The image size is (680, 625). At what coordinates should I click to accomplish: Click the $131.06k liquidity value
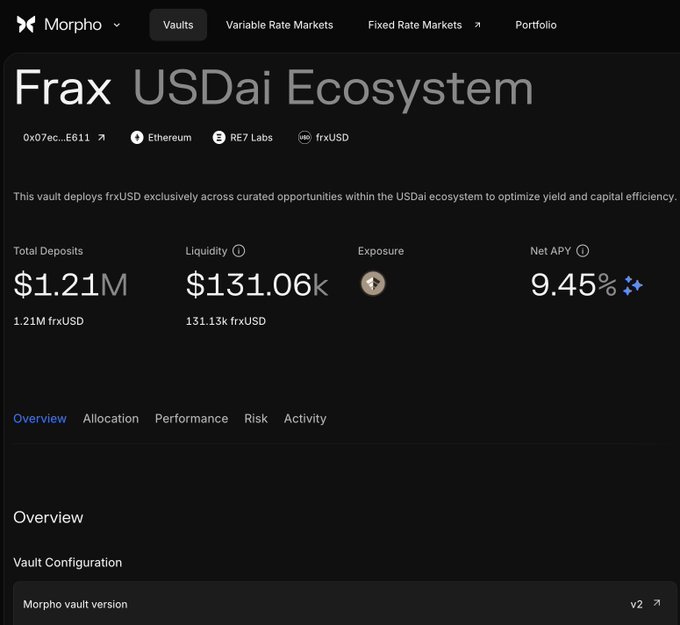click(x=257, y=285)
